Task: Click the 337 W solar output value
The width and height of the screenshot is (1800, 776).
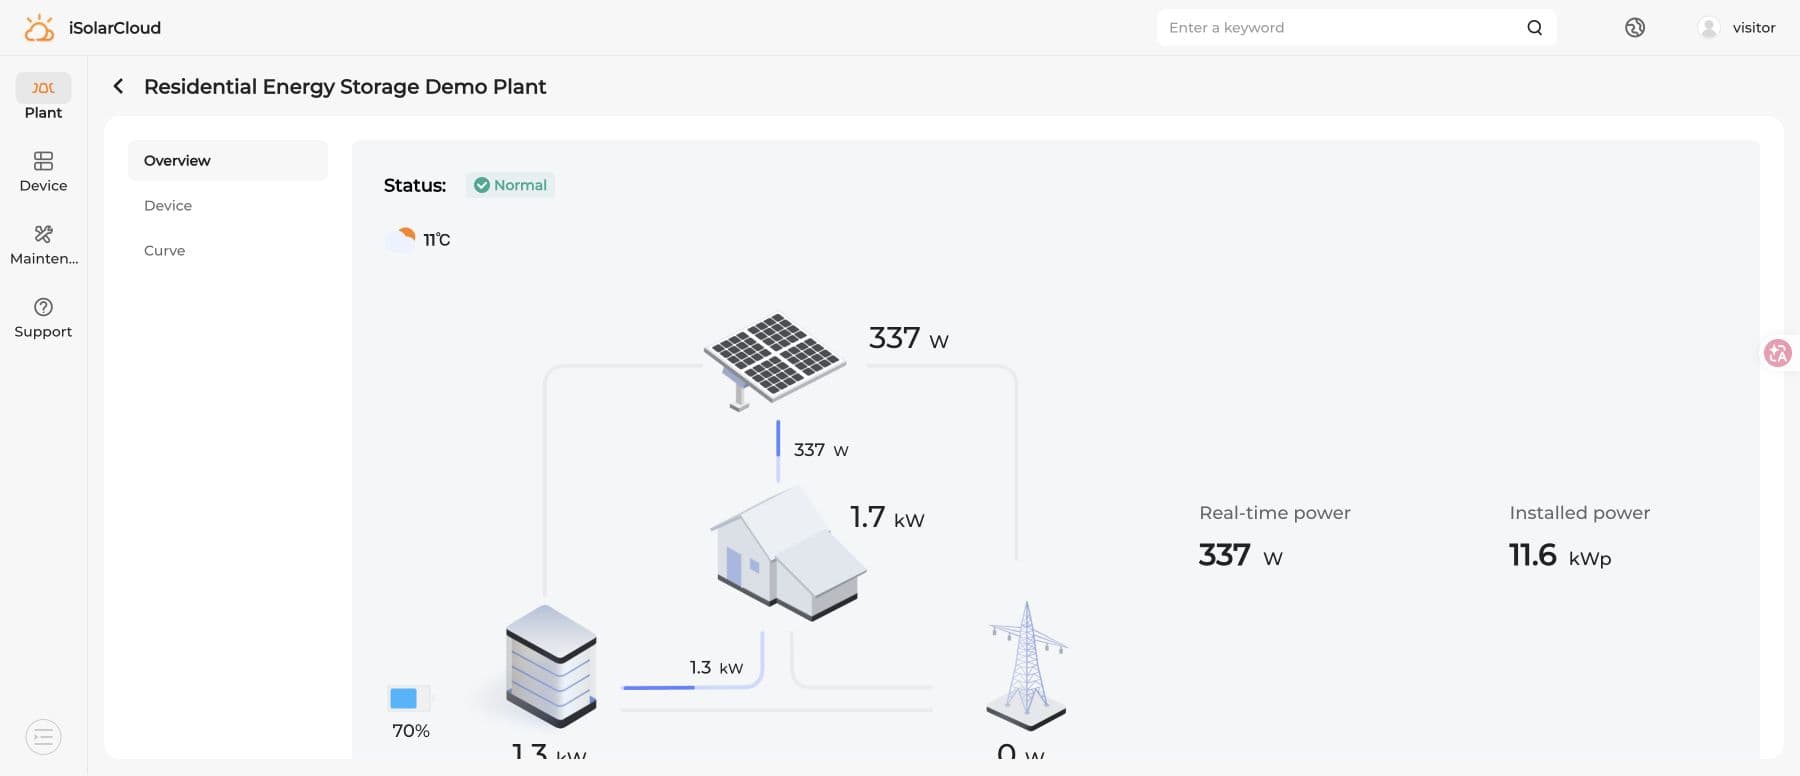Action: pos(908,338)
